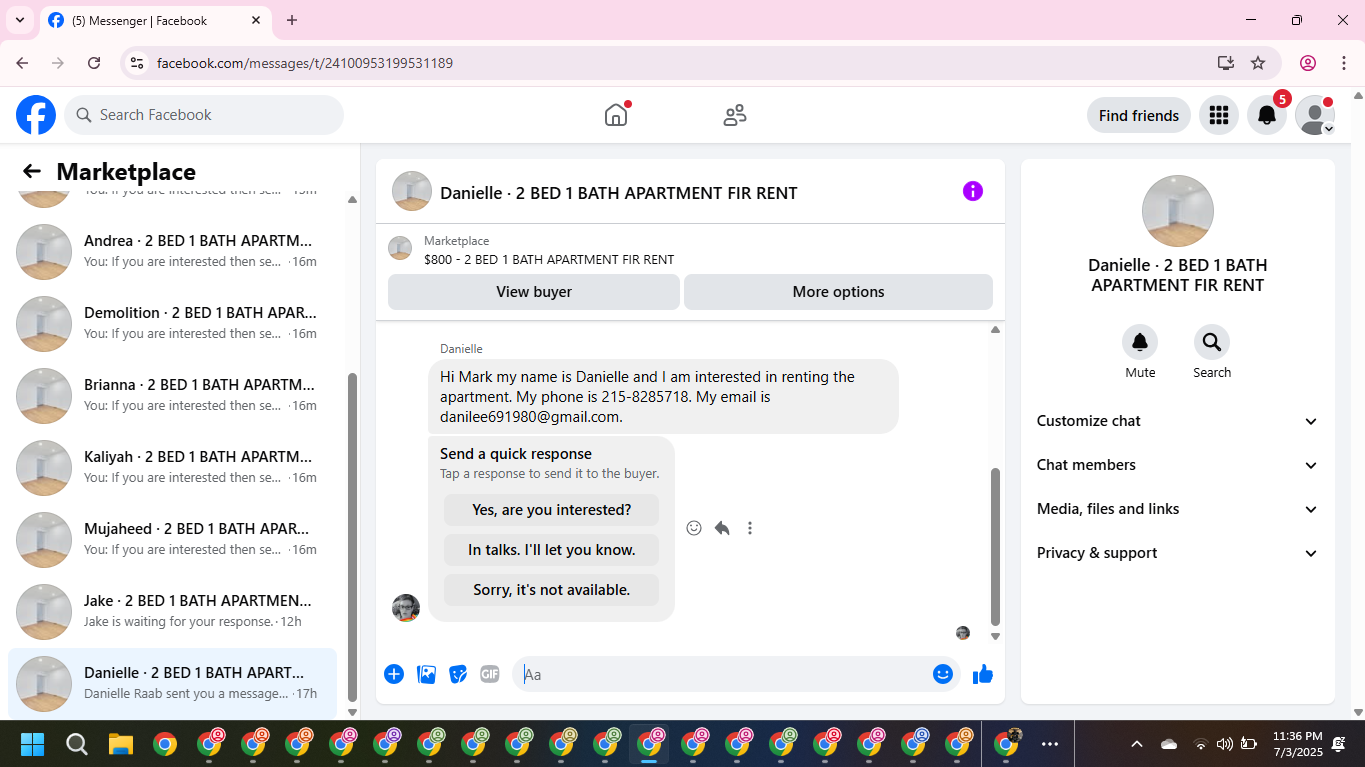Open Windows taskbar search
Viewport: 1365px width, 767px height.
pos(77,744)
